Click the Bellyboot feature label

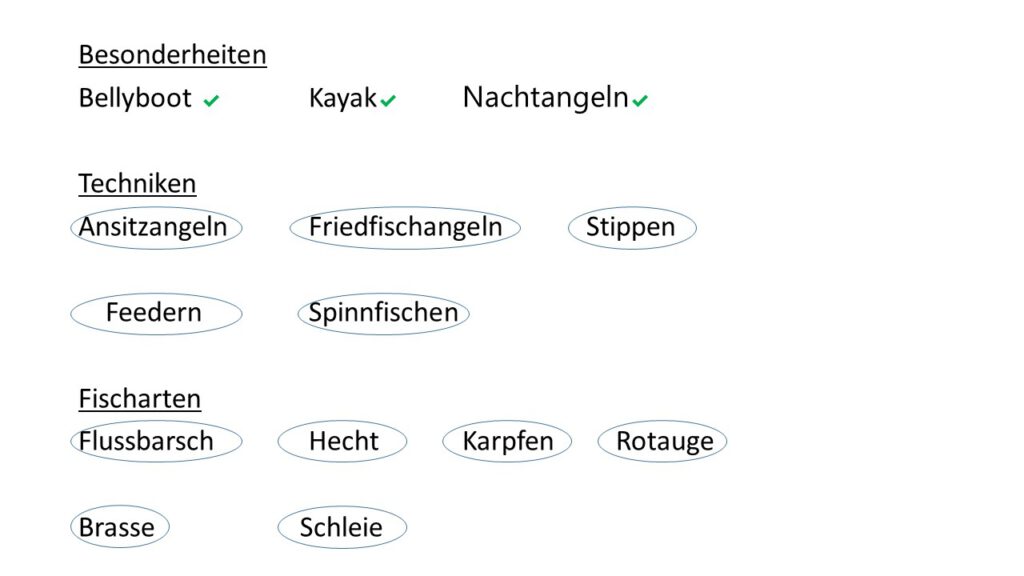click(x=135, y=99)
